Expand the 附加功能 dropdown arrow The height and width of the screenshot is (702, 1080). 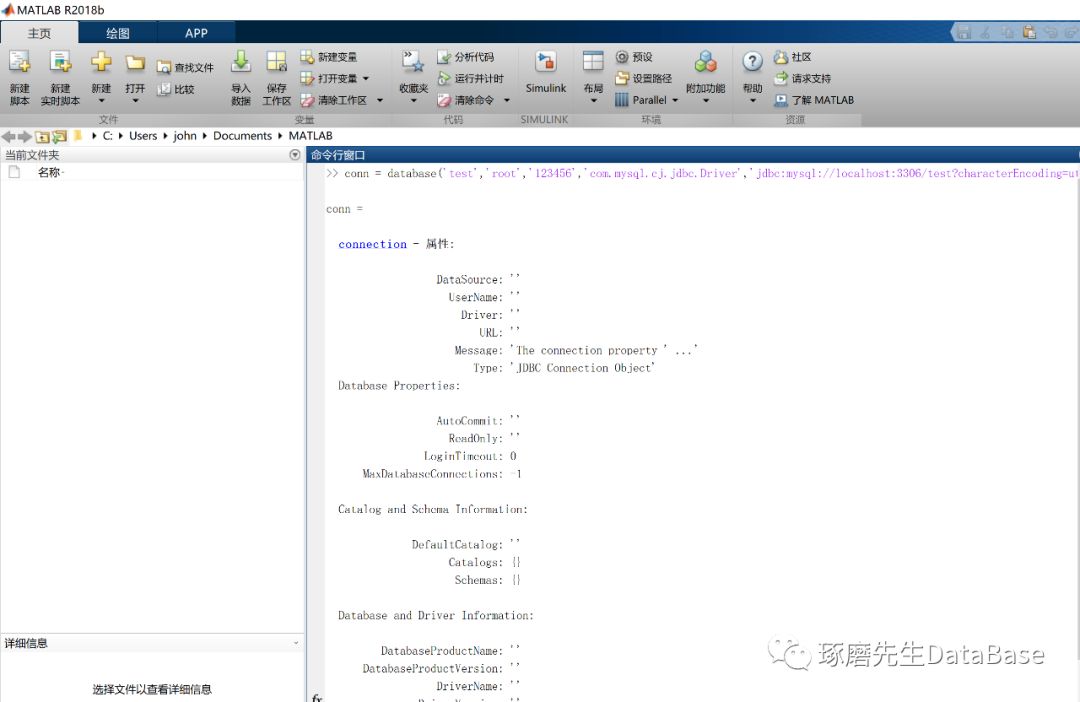(705, 101)
